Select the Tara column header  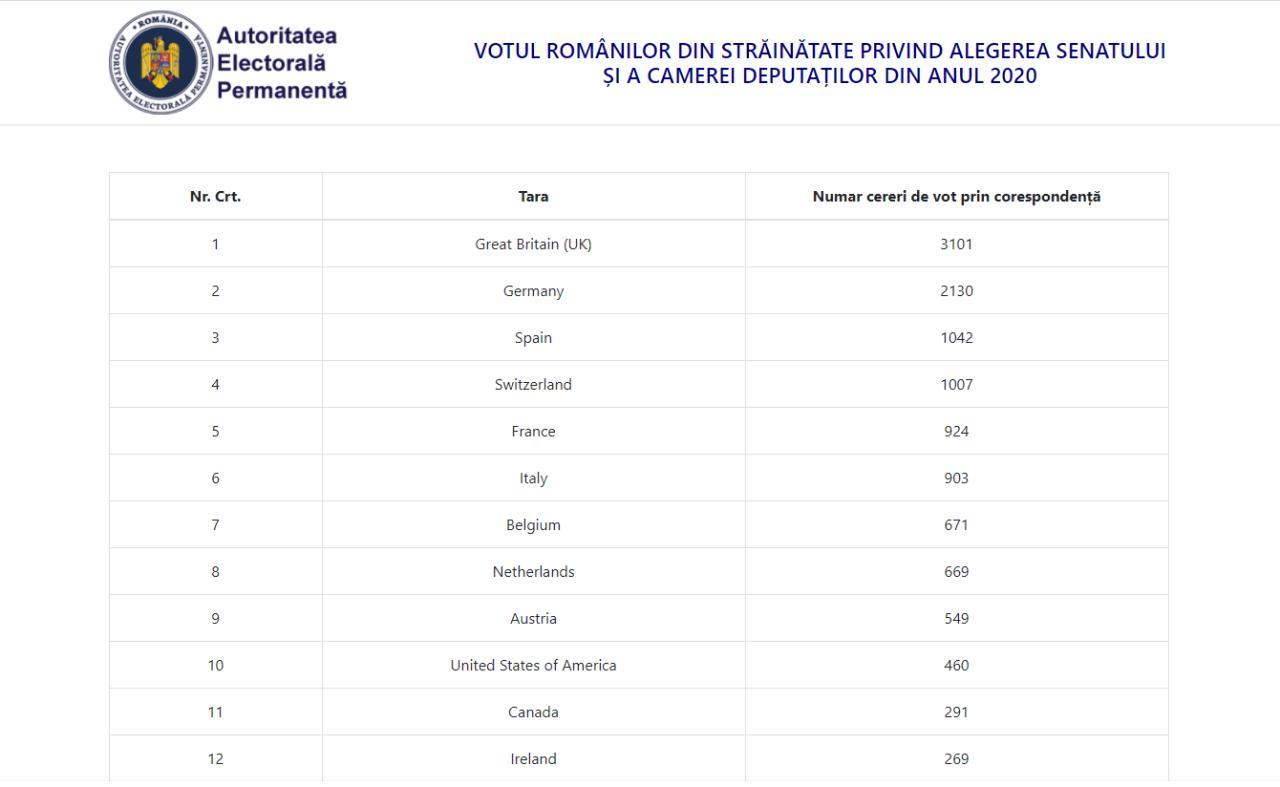click(534, 197)
